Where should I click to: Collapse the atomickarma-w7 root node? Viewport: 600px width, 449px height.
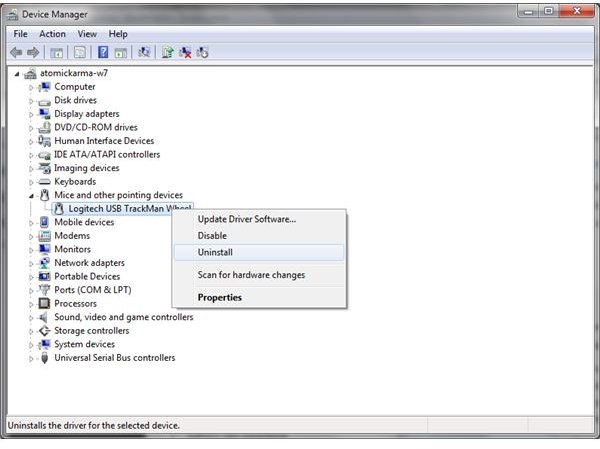point(17,74)
